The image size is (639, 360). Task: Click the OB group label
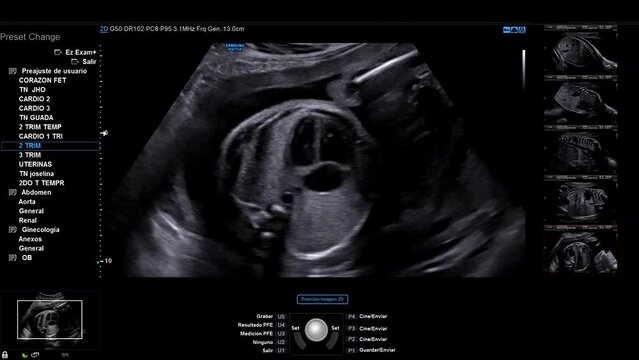click(x=26, y=258)
